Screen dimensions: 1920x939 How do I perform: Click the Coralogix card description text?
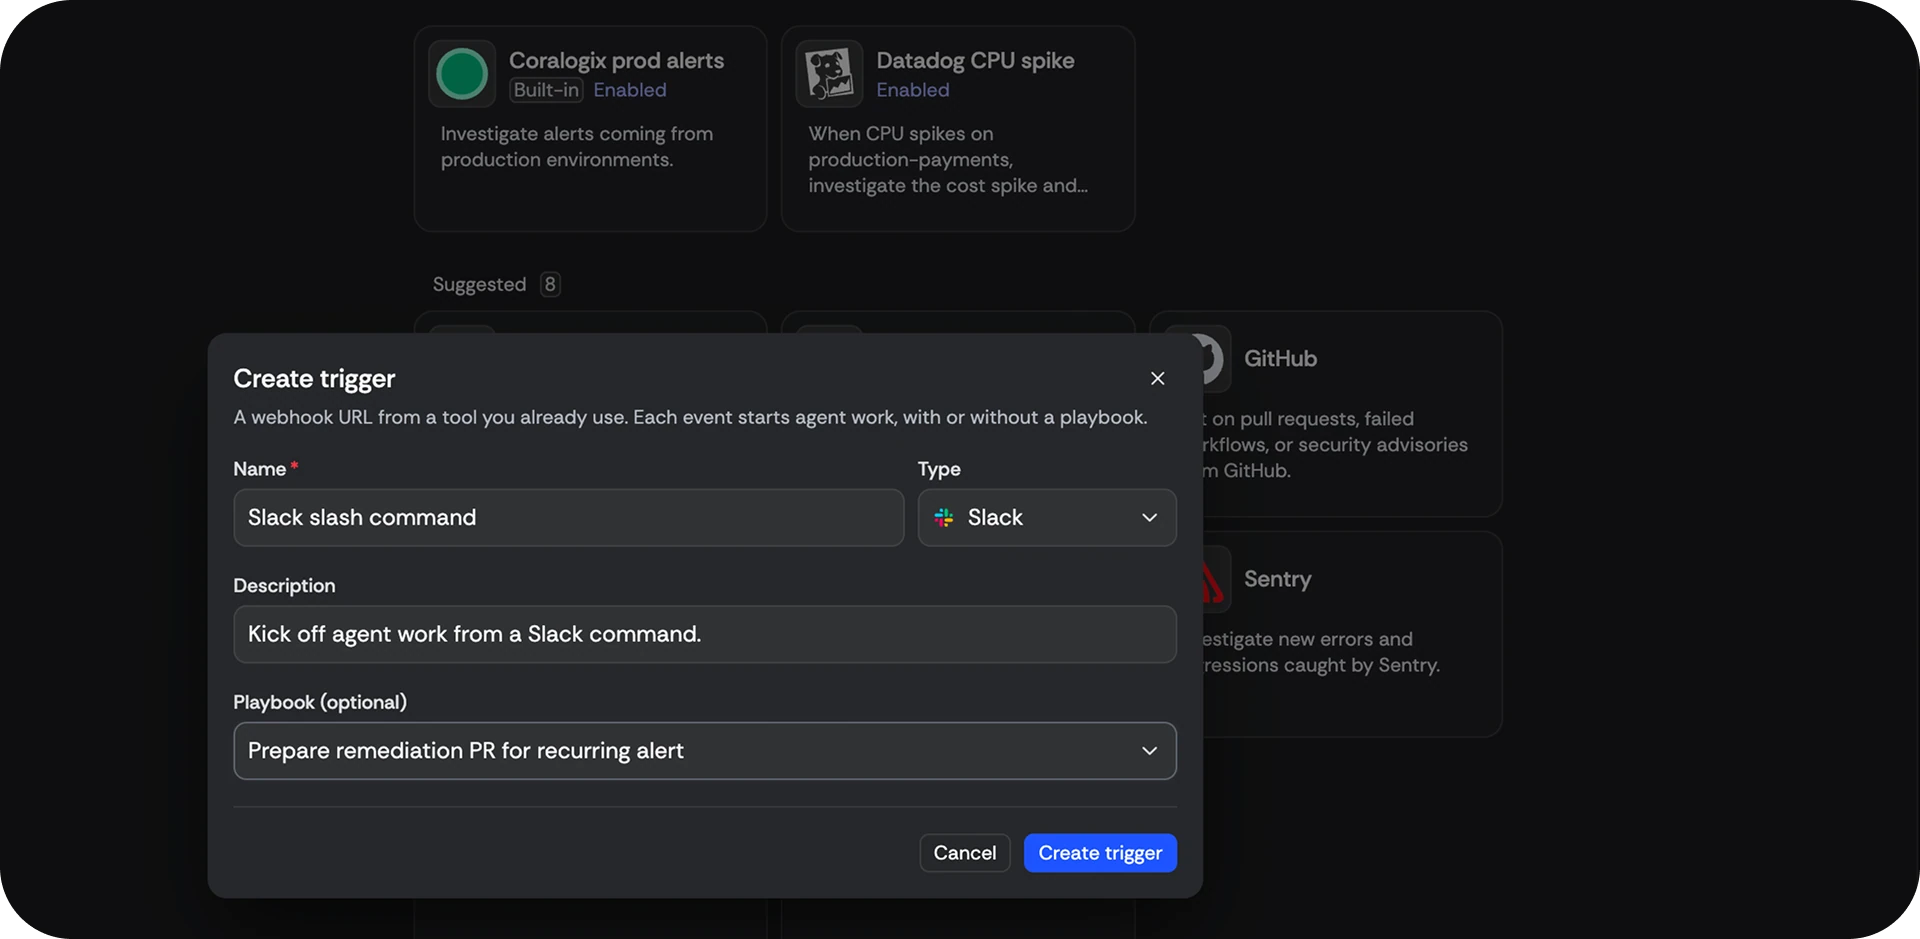pos(577,147)
